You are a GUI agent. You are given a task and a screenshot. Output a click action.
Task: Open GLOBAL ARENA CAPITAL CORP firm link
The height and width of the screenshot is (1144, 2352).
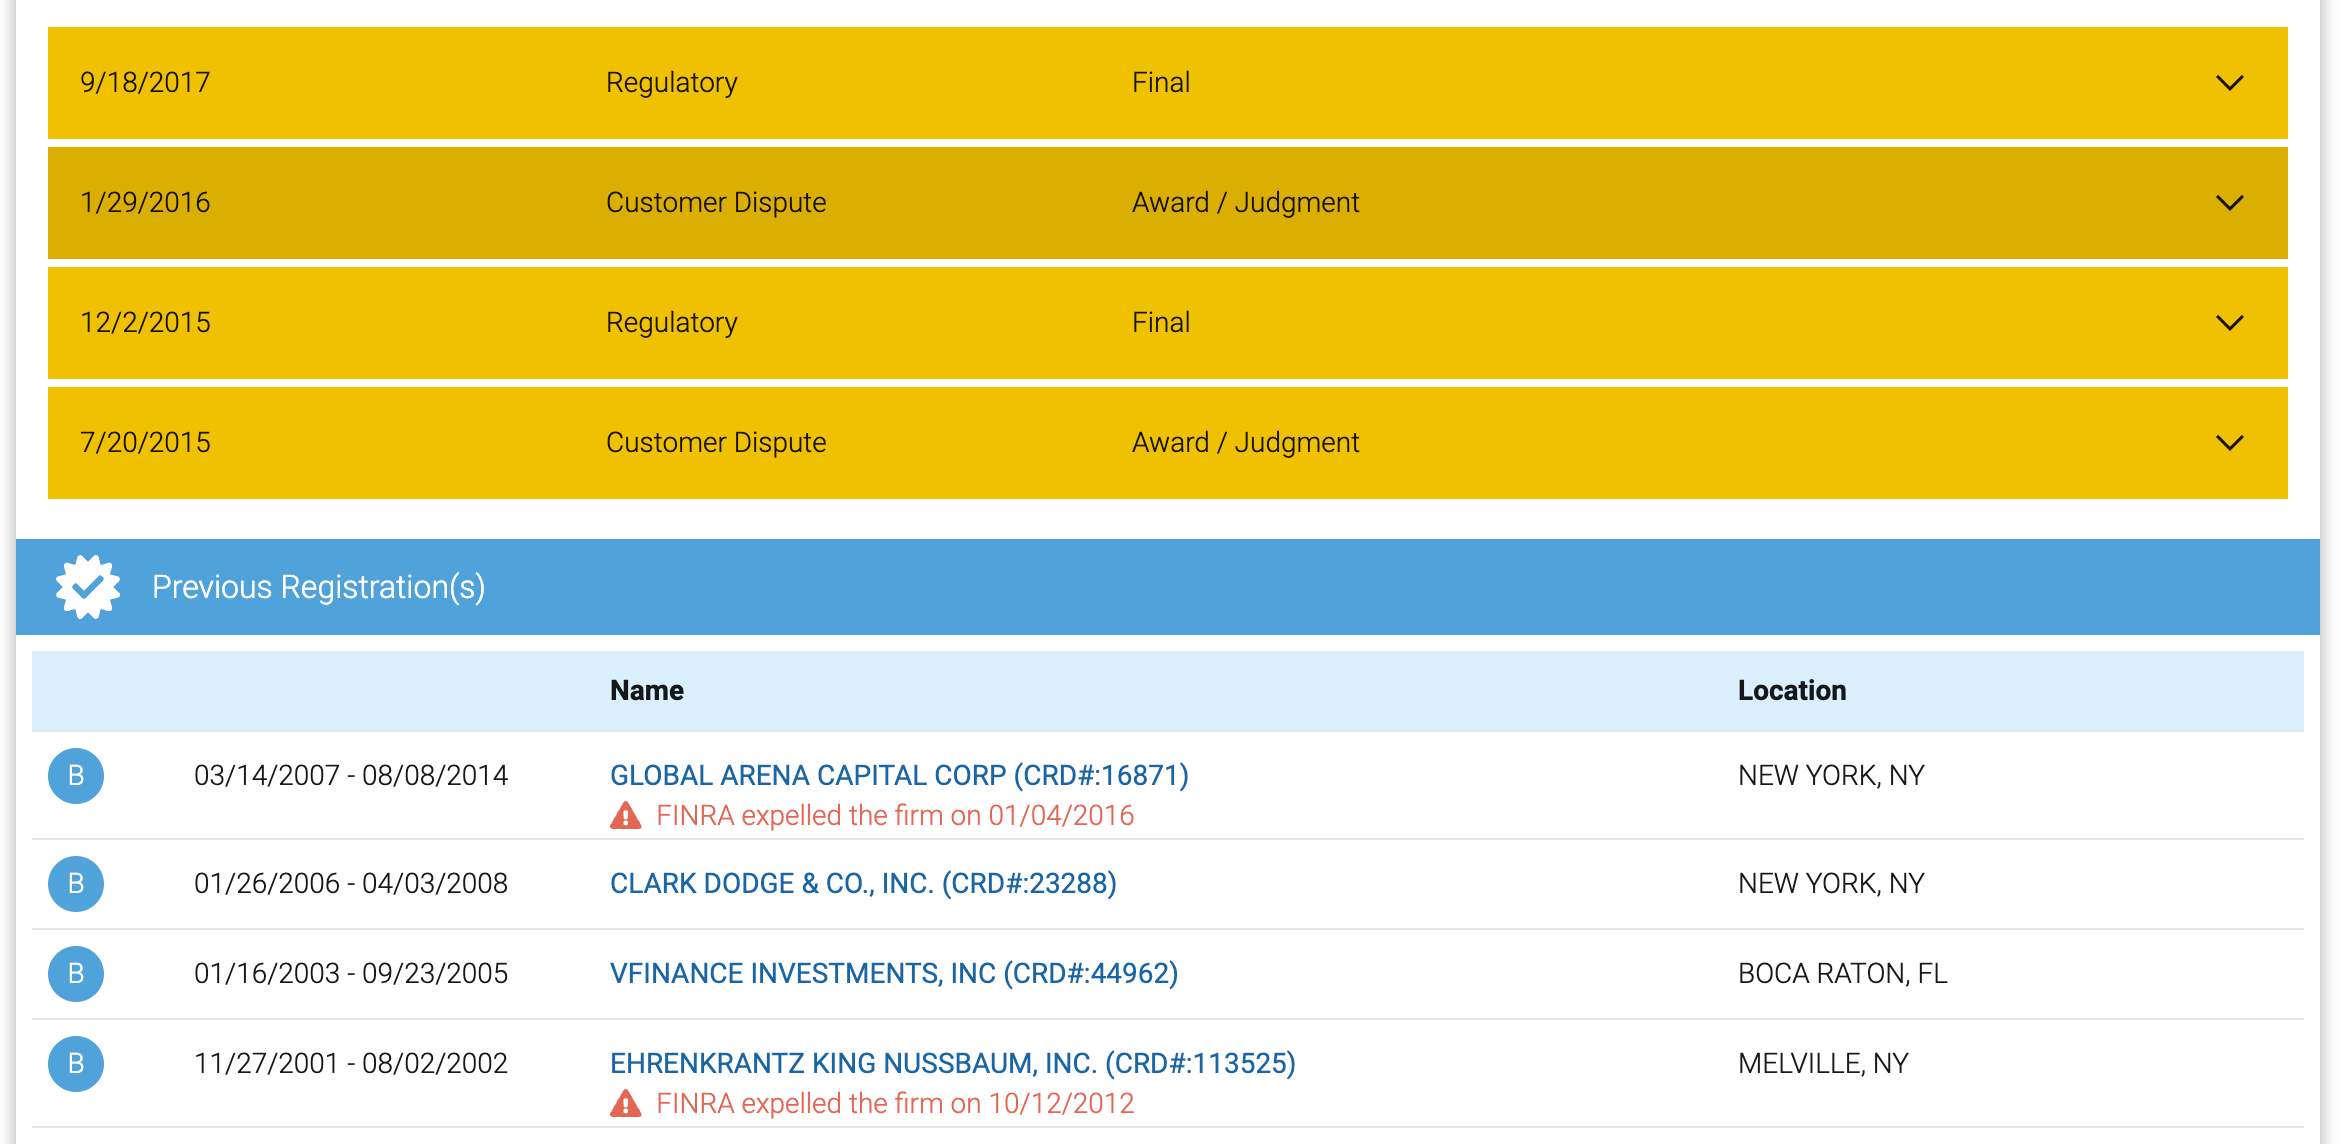coord(899,776)
